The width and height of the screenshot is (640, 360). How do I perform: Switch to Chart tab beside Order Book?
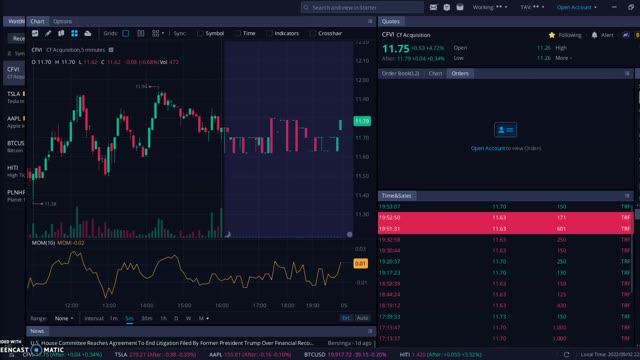[x=435, y=73]
